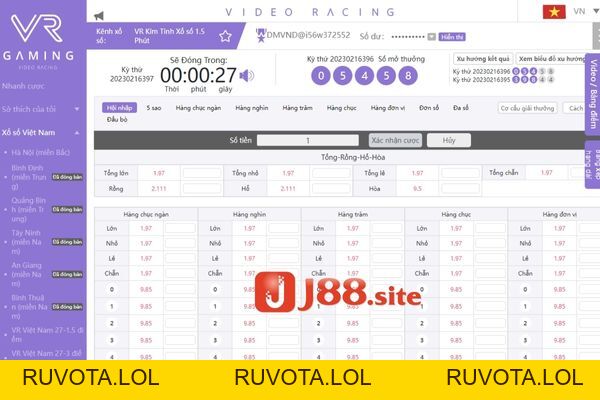The width and height of the screenshot is (600, 400).
Task: Click Rồng odds value 2.111
Action: (x=159, y=188)
